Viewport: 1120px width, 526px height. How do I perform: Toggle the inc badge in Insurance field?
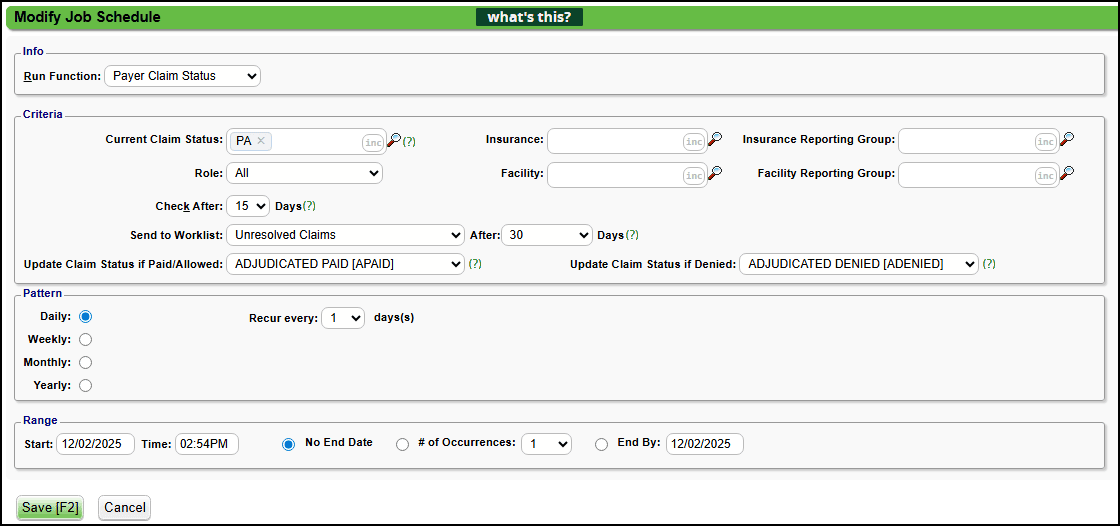click(x=693, y=142)
